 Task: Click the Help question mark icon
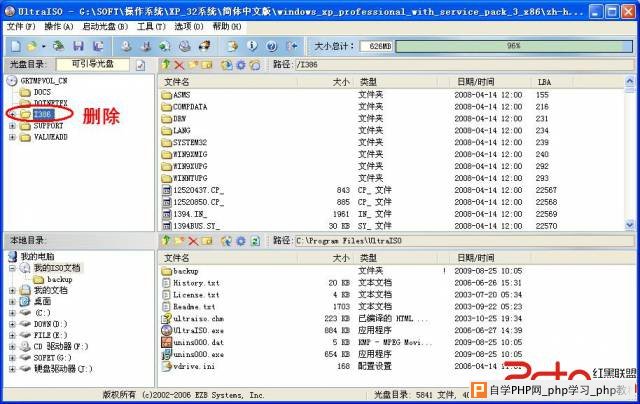272,46
